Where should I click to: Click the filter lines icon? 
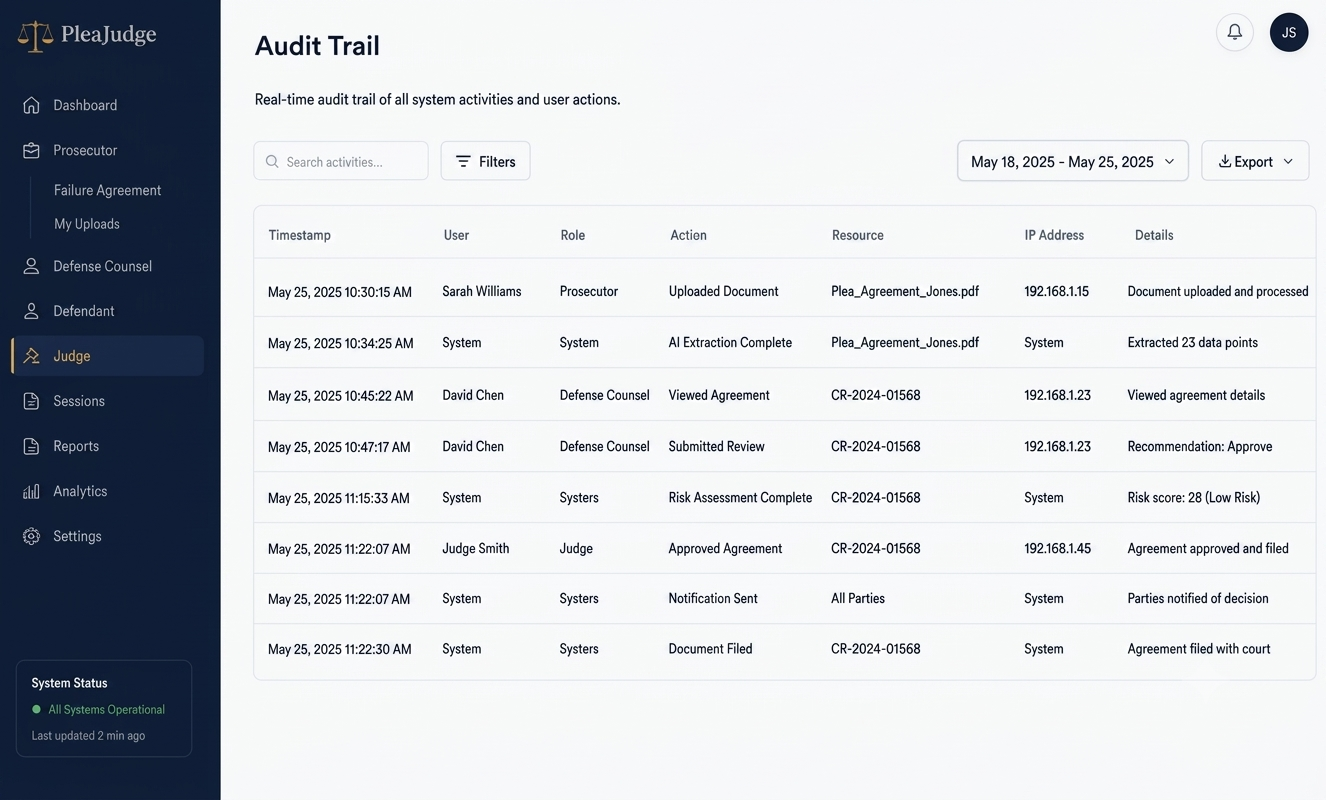click(463, 161)
